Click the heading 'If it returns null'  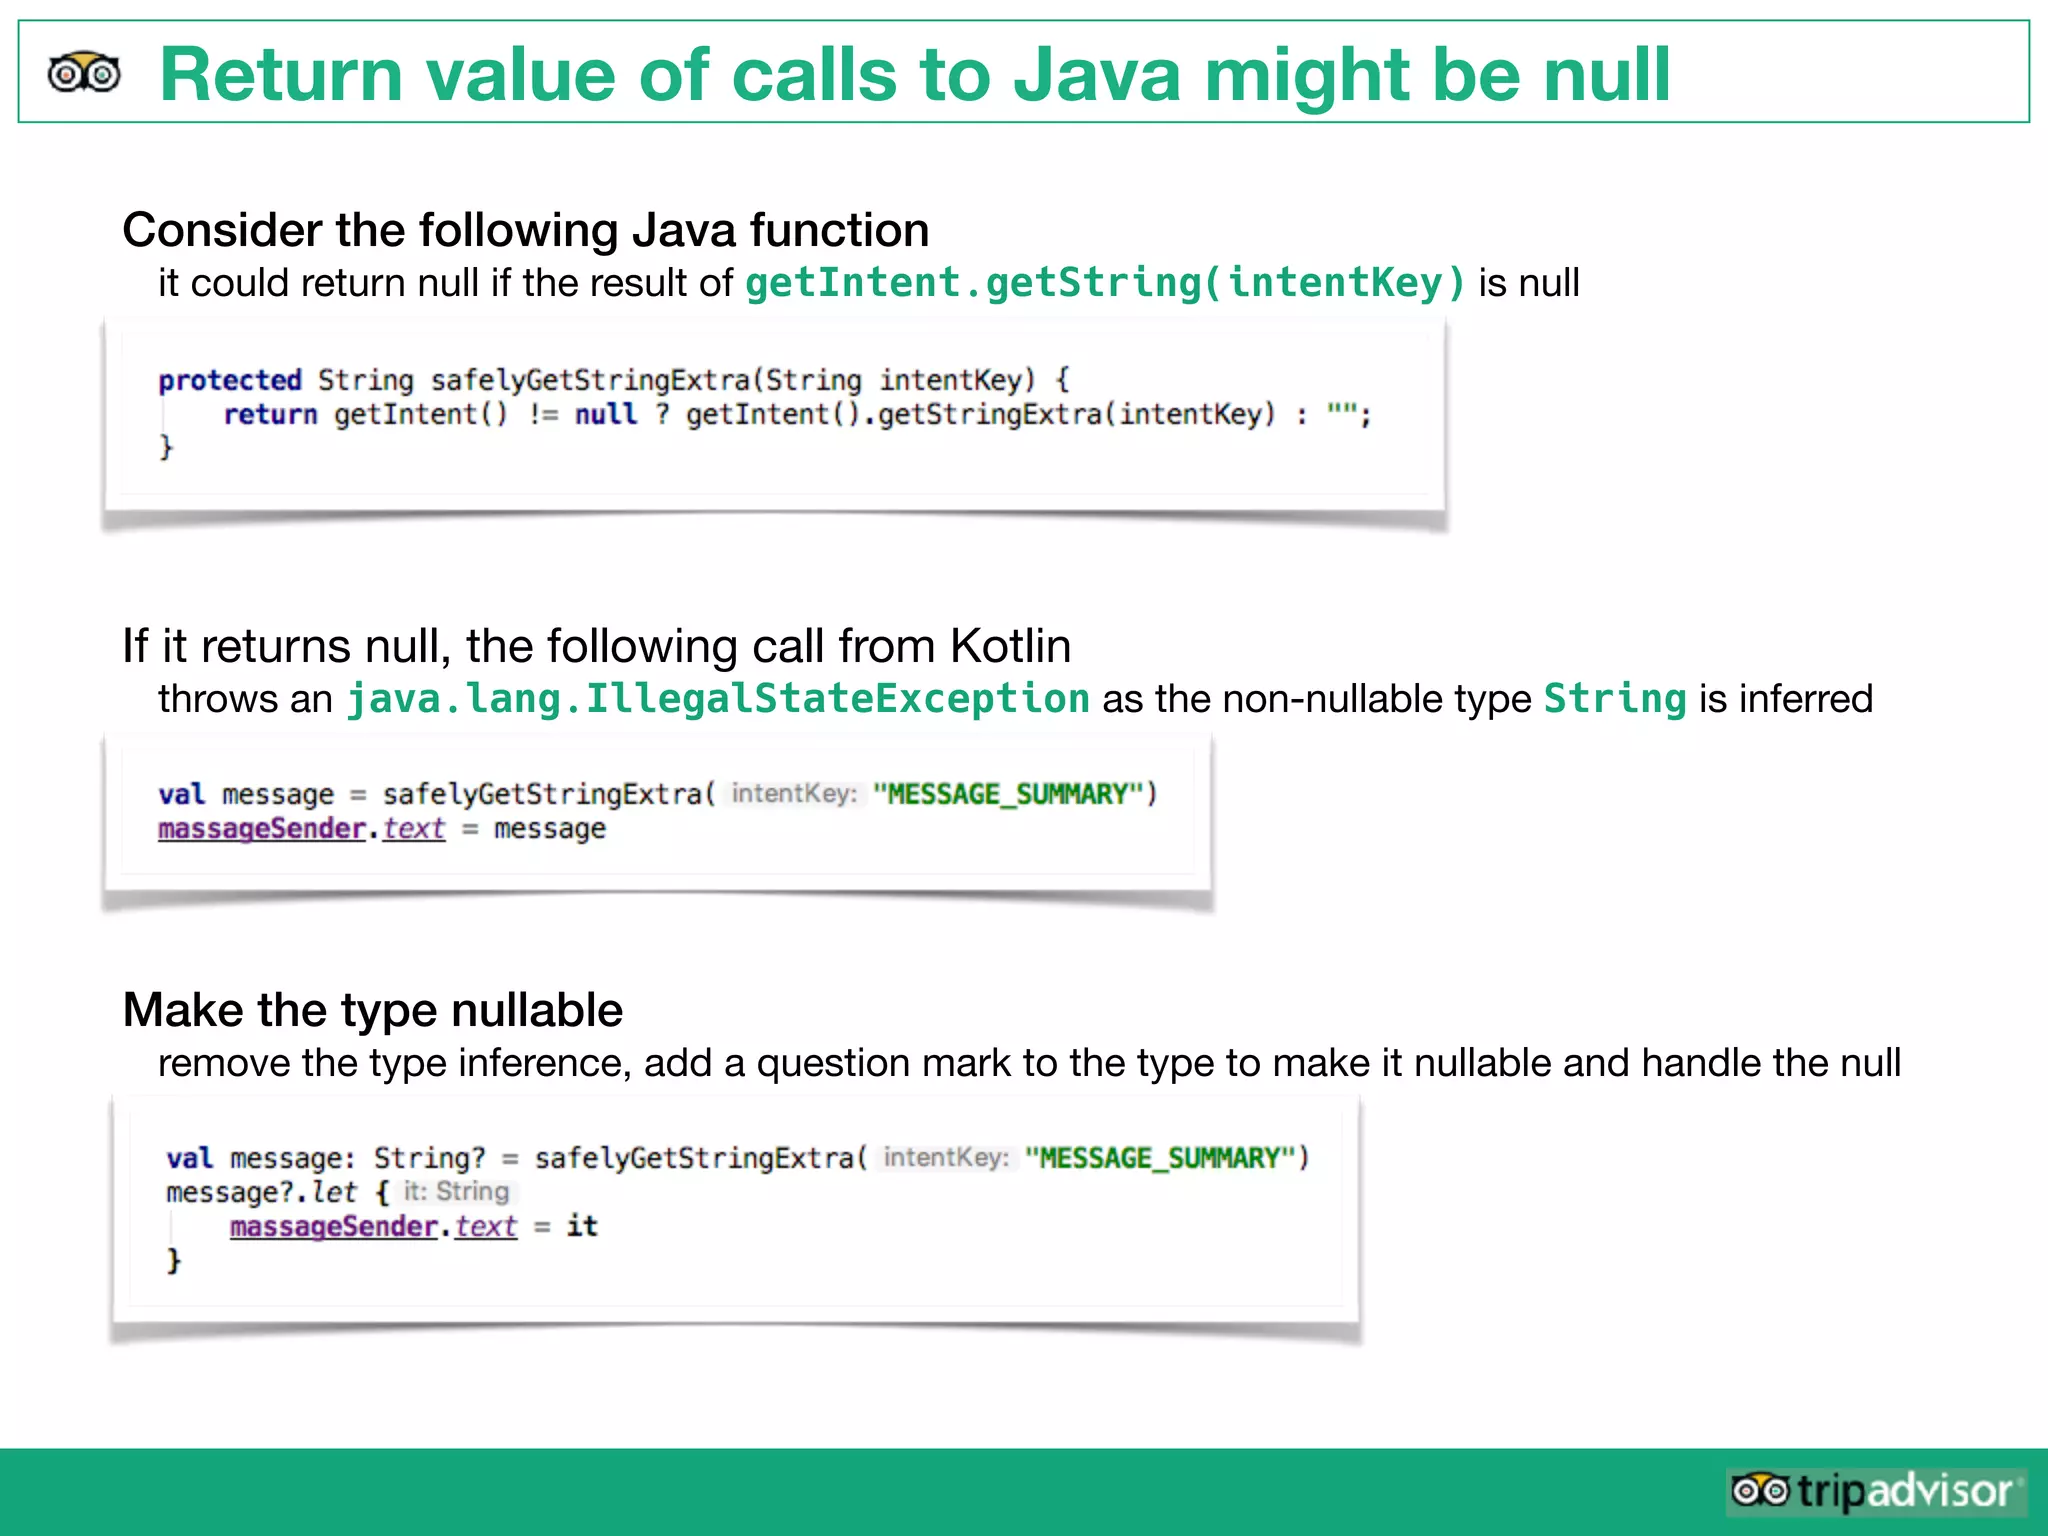point(596,646)
